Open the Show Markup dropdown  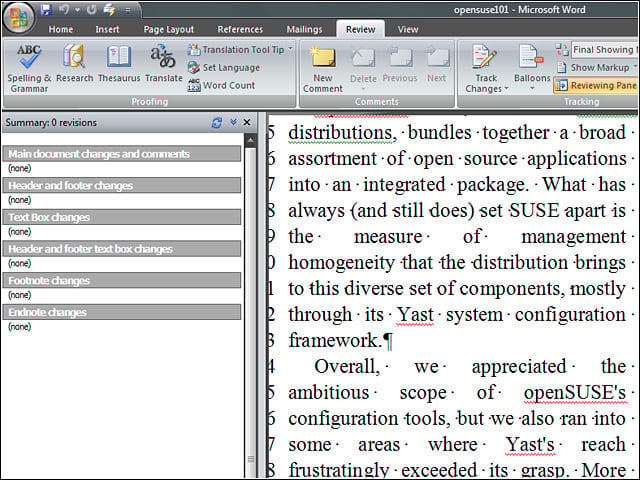click(x=596, y=67)
